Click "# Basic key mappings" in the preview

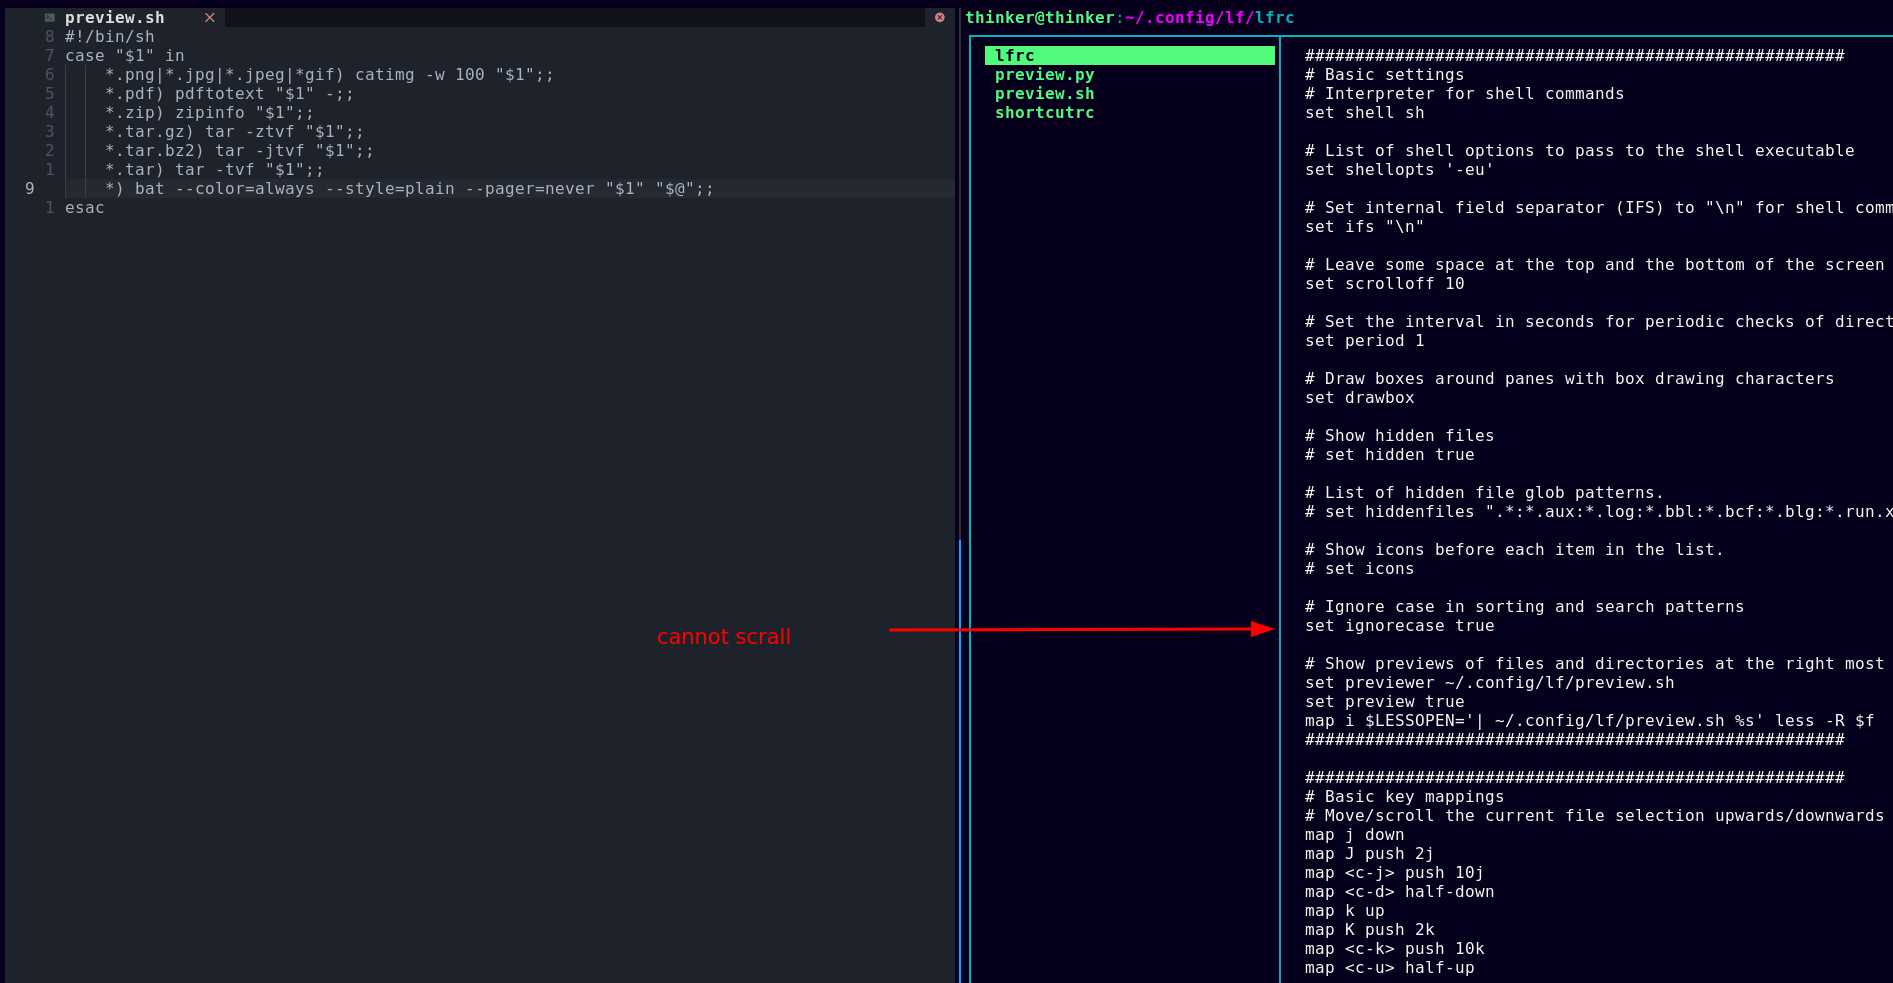(1404, 796)
